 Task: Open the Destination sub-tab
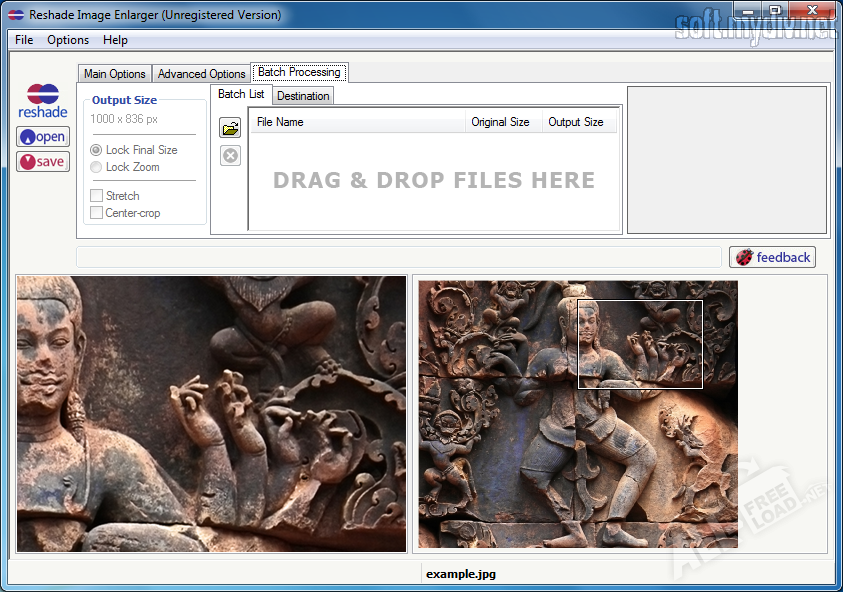pos(303,96)
